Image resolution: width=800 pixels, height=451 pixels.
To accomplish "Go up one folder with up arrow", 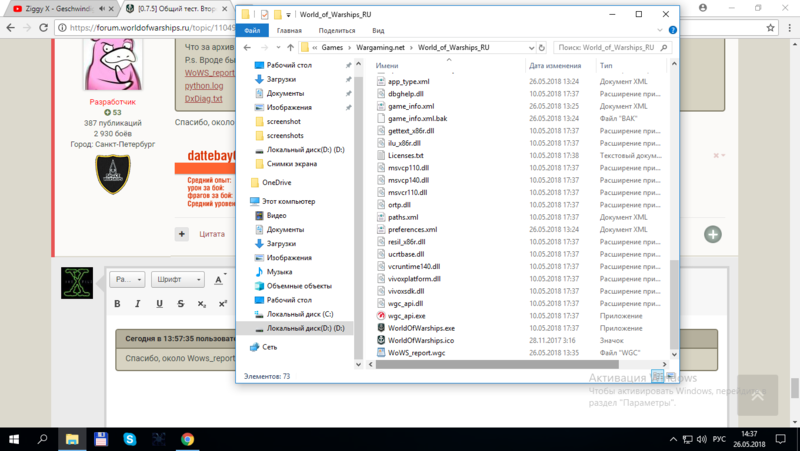I will 290,47.
